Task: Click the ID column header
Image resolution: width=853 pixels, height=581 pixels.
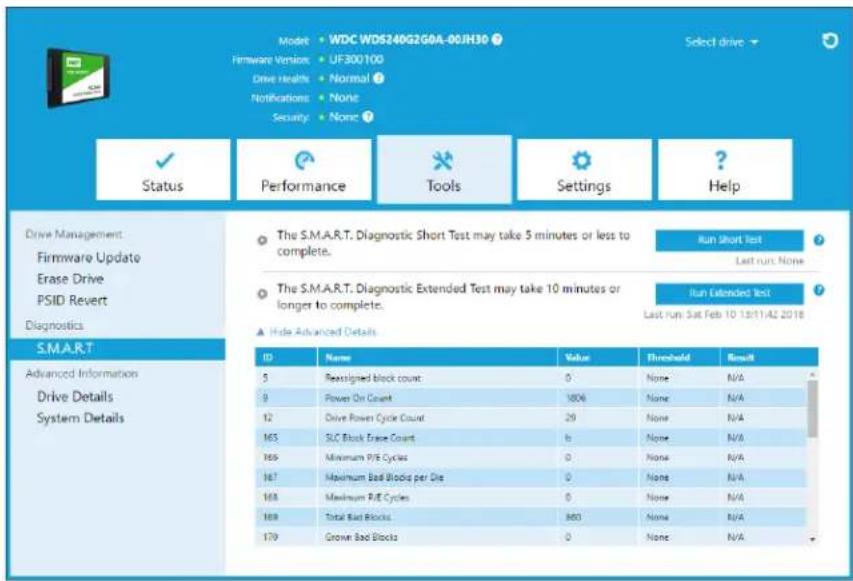Action: (286, 357)
